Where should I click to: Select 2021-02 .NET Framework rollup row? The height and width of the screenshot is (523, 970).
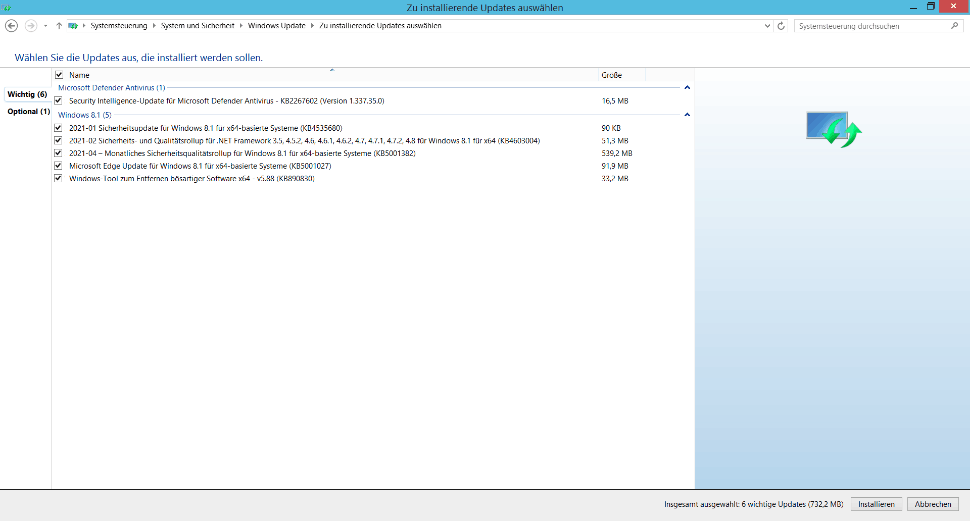click(304, 140)
